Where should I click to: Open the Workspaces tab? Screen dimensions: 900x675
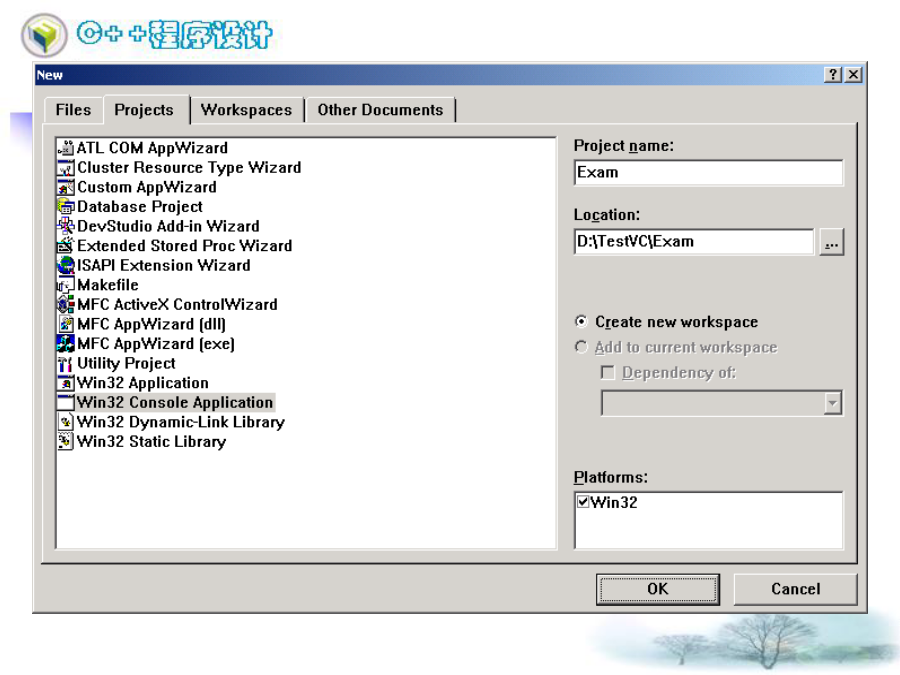click(x=246, y=110)
